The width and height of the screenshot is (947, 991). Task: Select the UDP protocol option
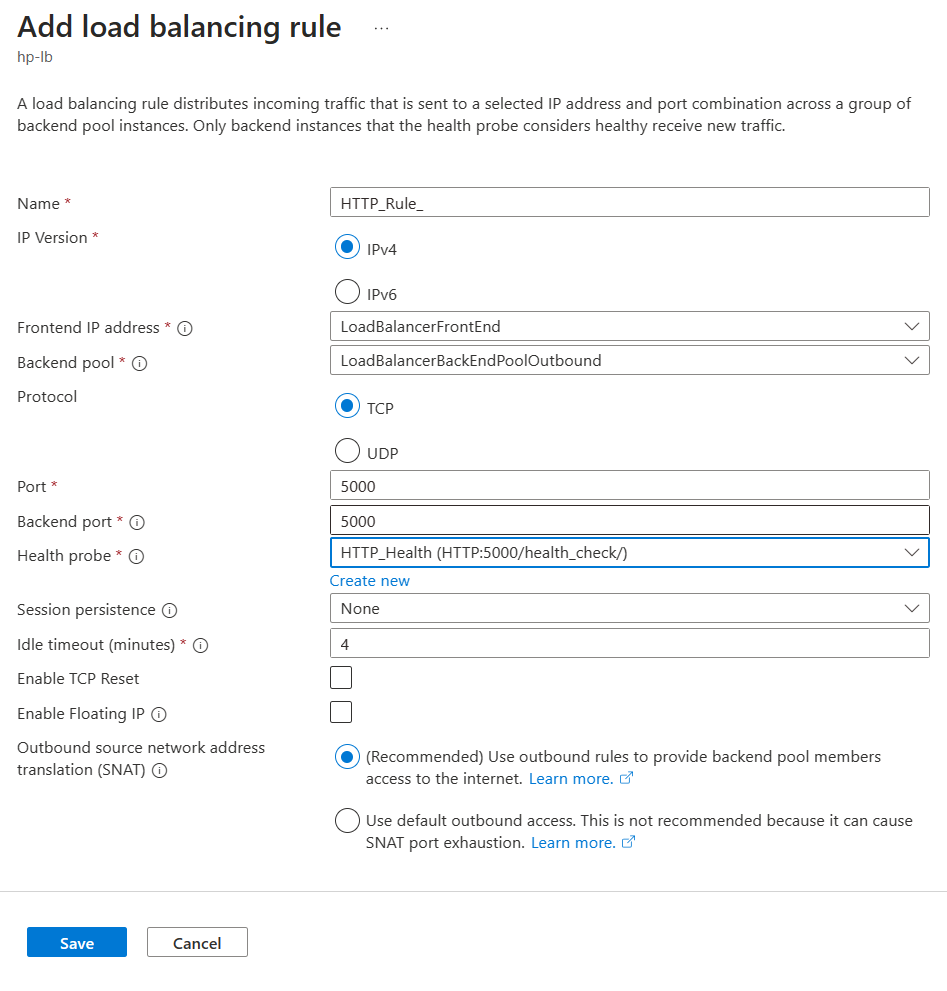point(347,450)
